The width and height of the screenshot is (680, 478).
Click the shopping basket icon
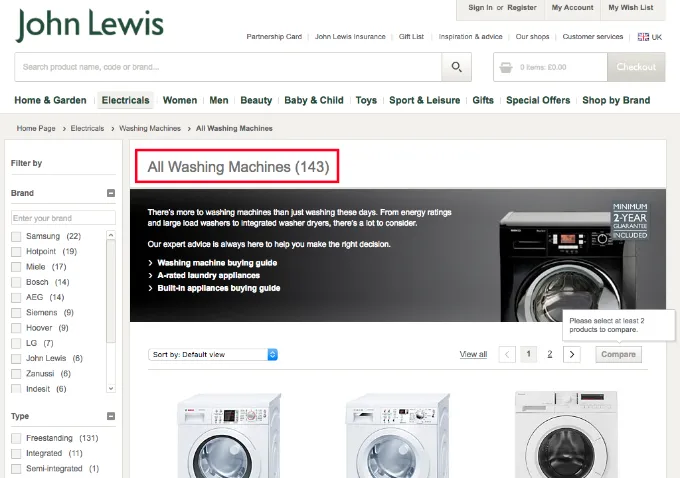[x=506, y=67]
